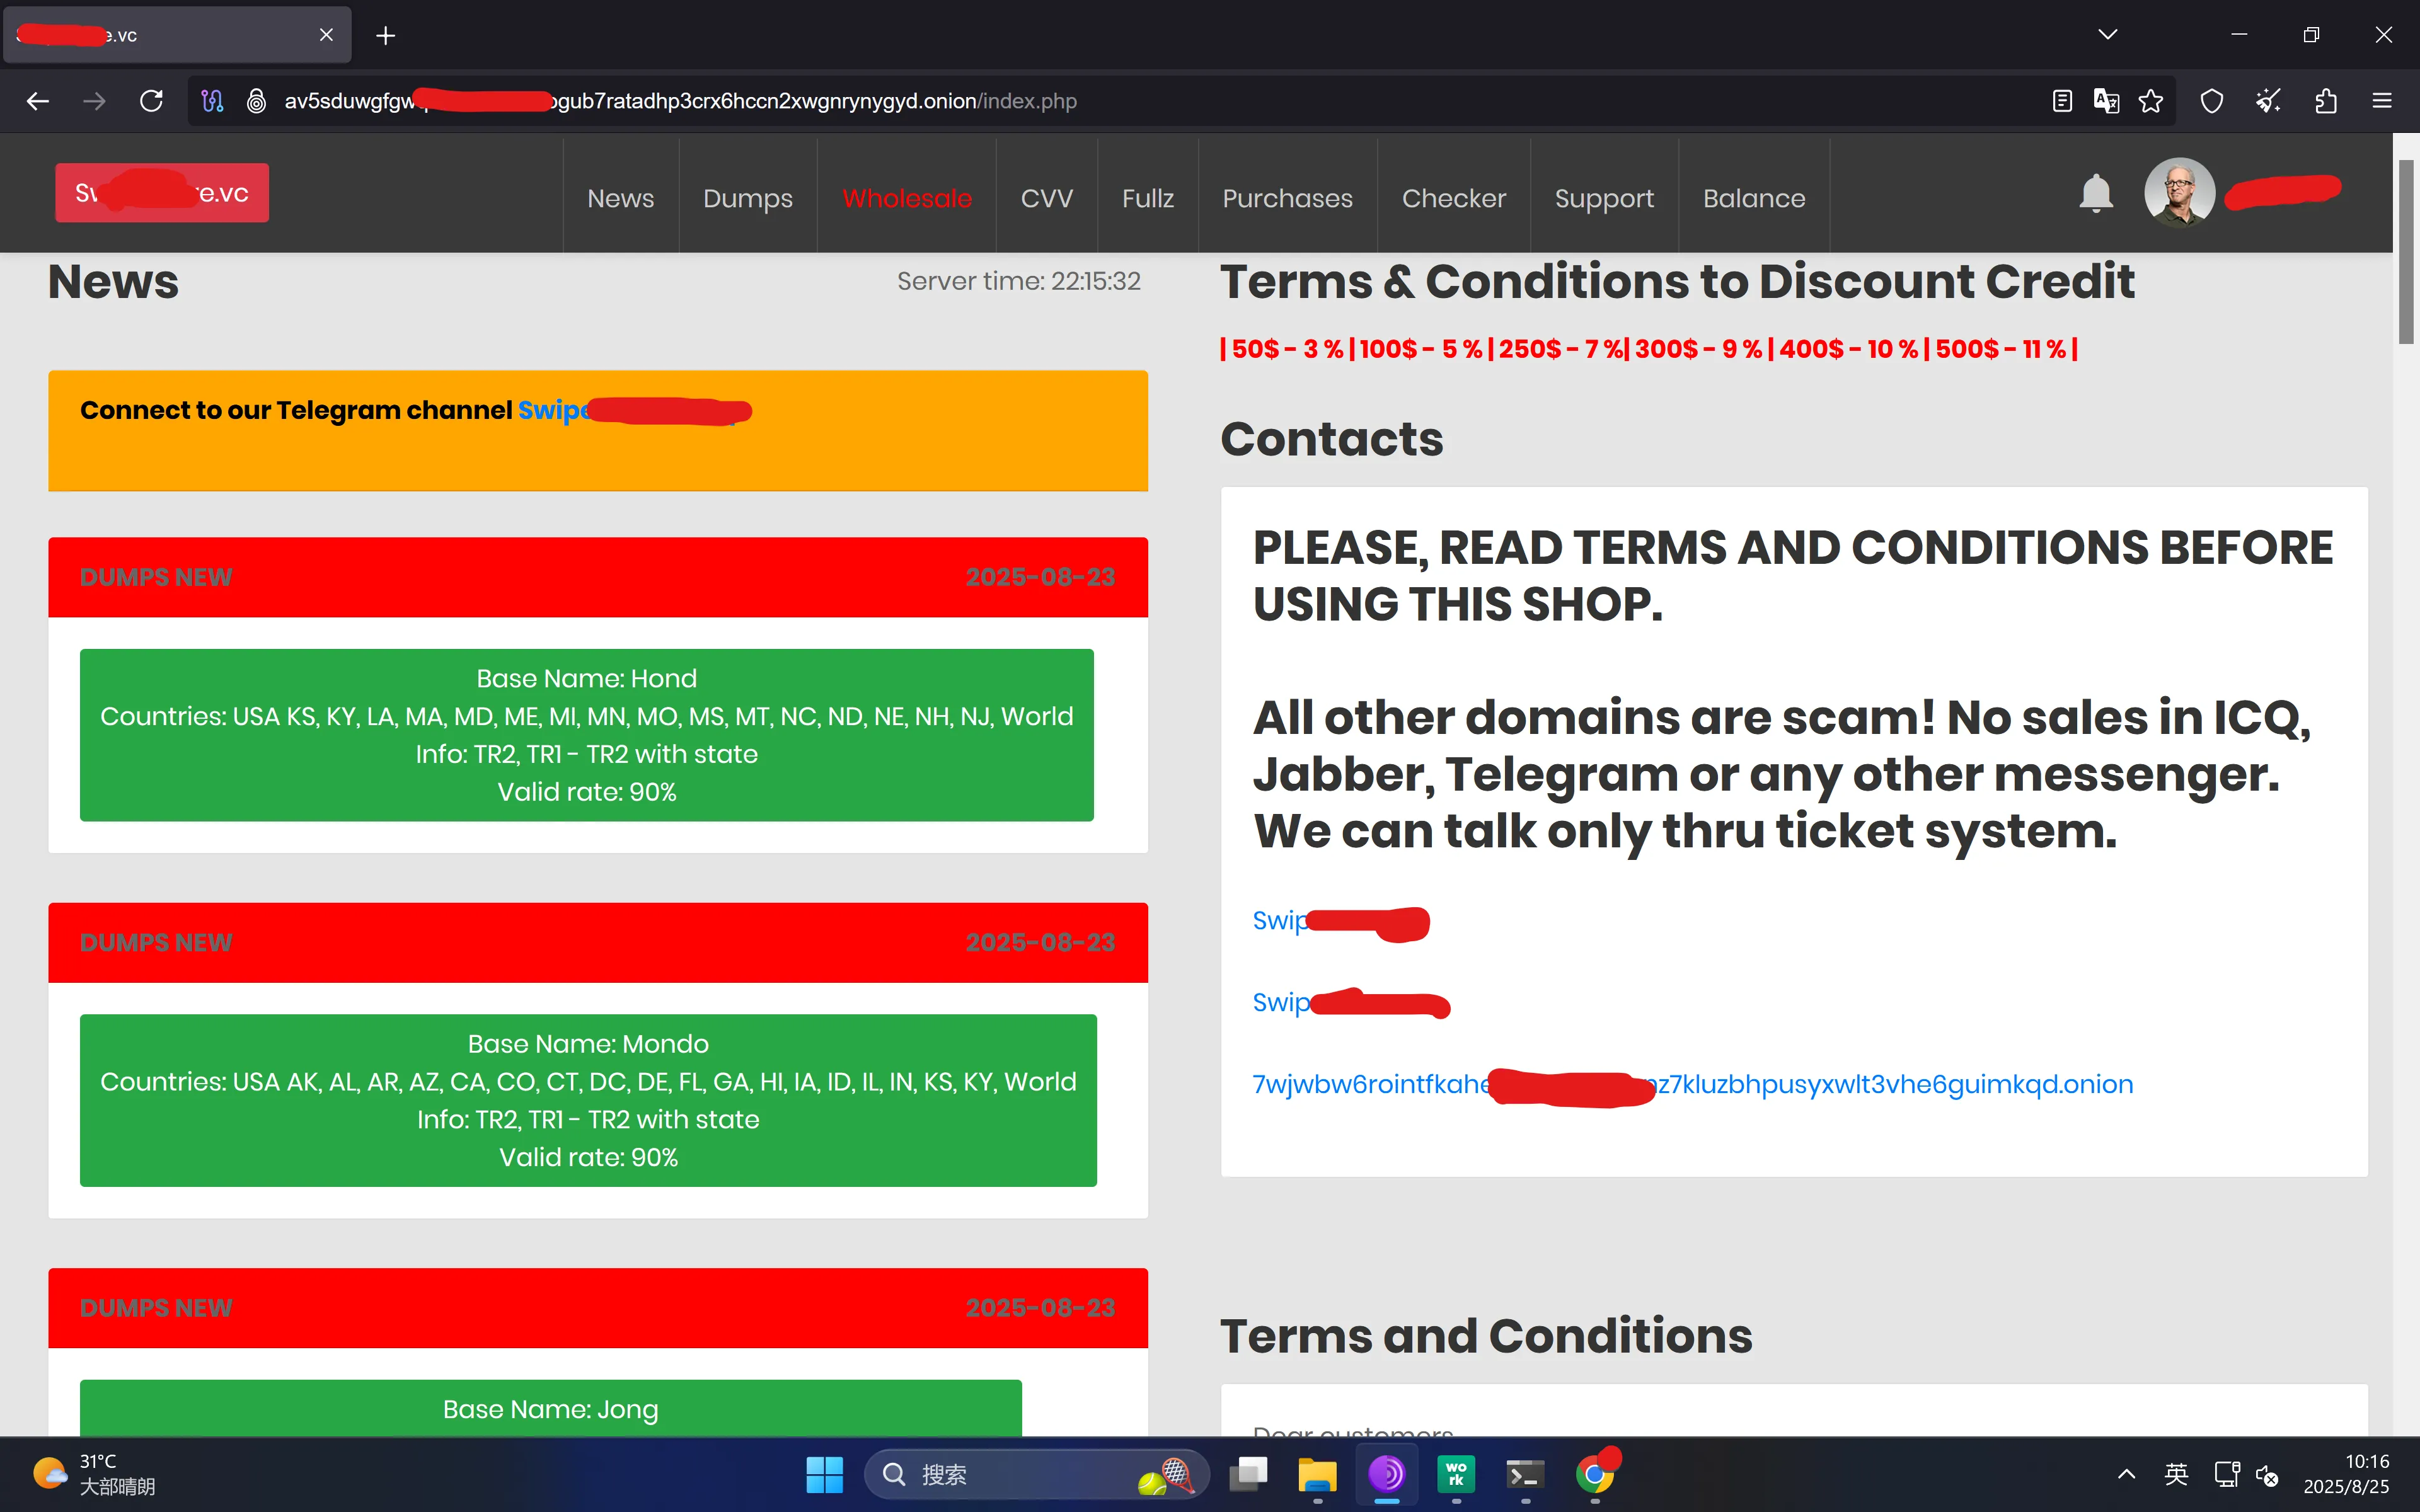Open Task View on the taskbar
Screen dimensions: 2420x1512
pos(1248,1474)
